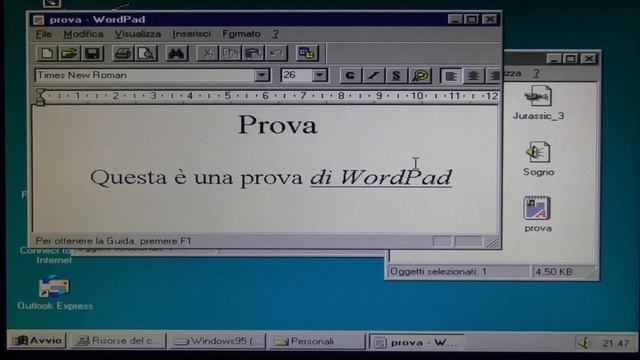Click the prova - W... taskbar button
The height and width of the screenshot is (360, 640).
pyautogui.click(x=417, y=342)
